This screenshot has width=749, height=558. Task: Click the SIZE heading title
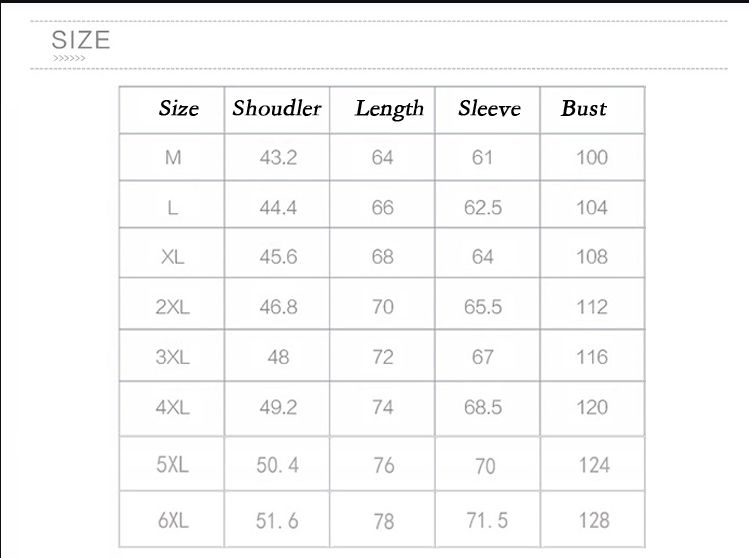click(81, 41)
